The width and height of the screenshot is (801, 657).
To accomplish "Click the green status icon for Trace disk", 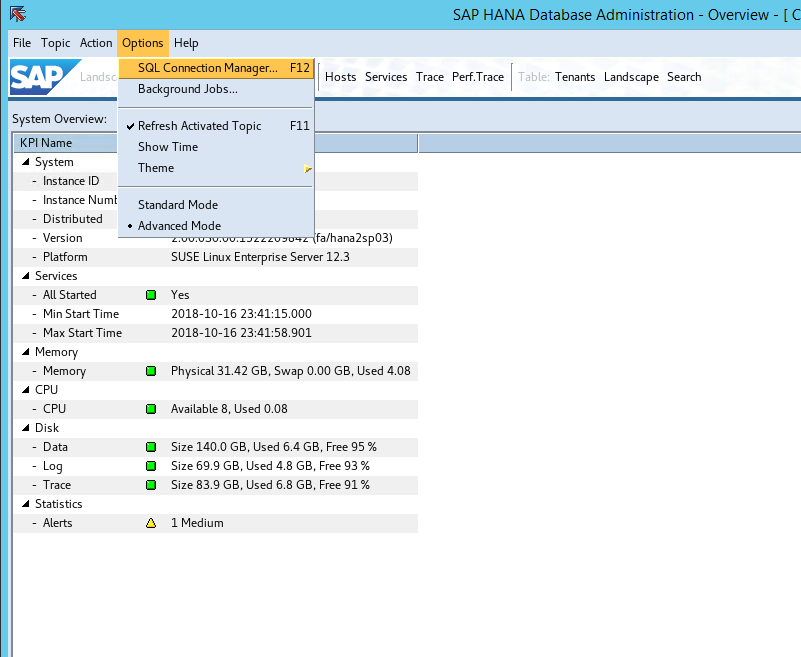I will (151, 485).
